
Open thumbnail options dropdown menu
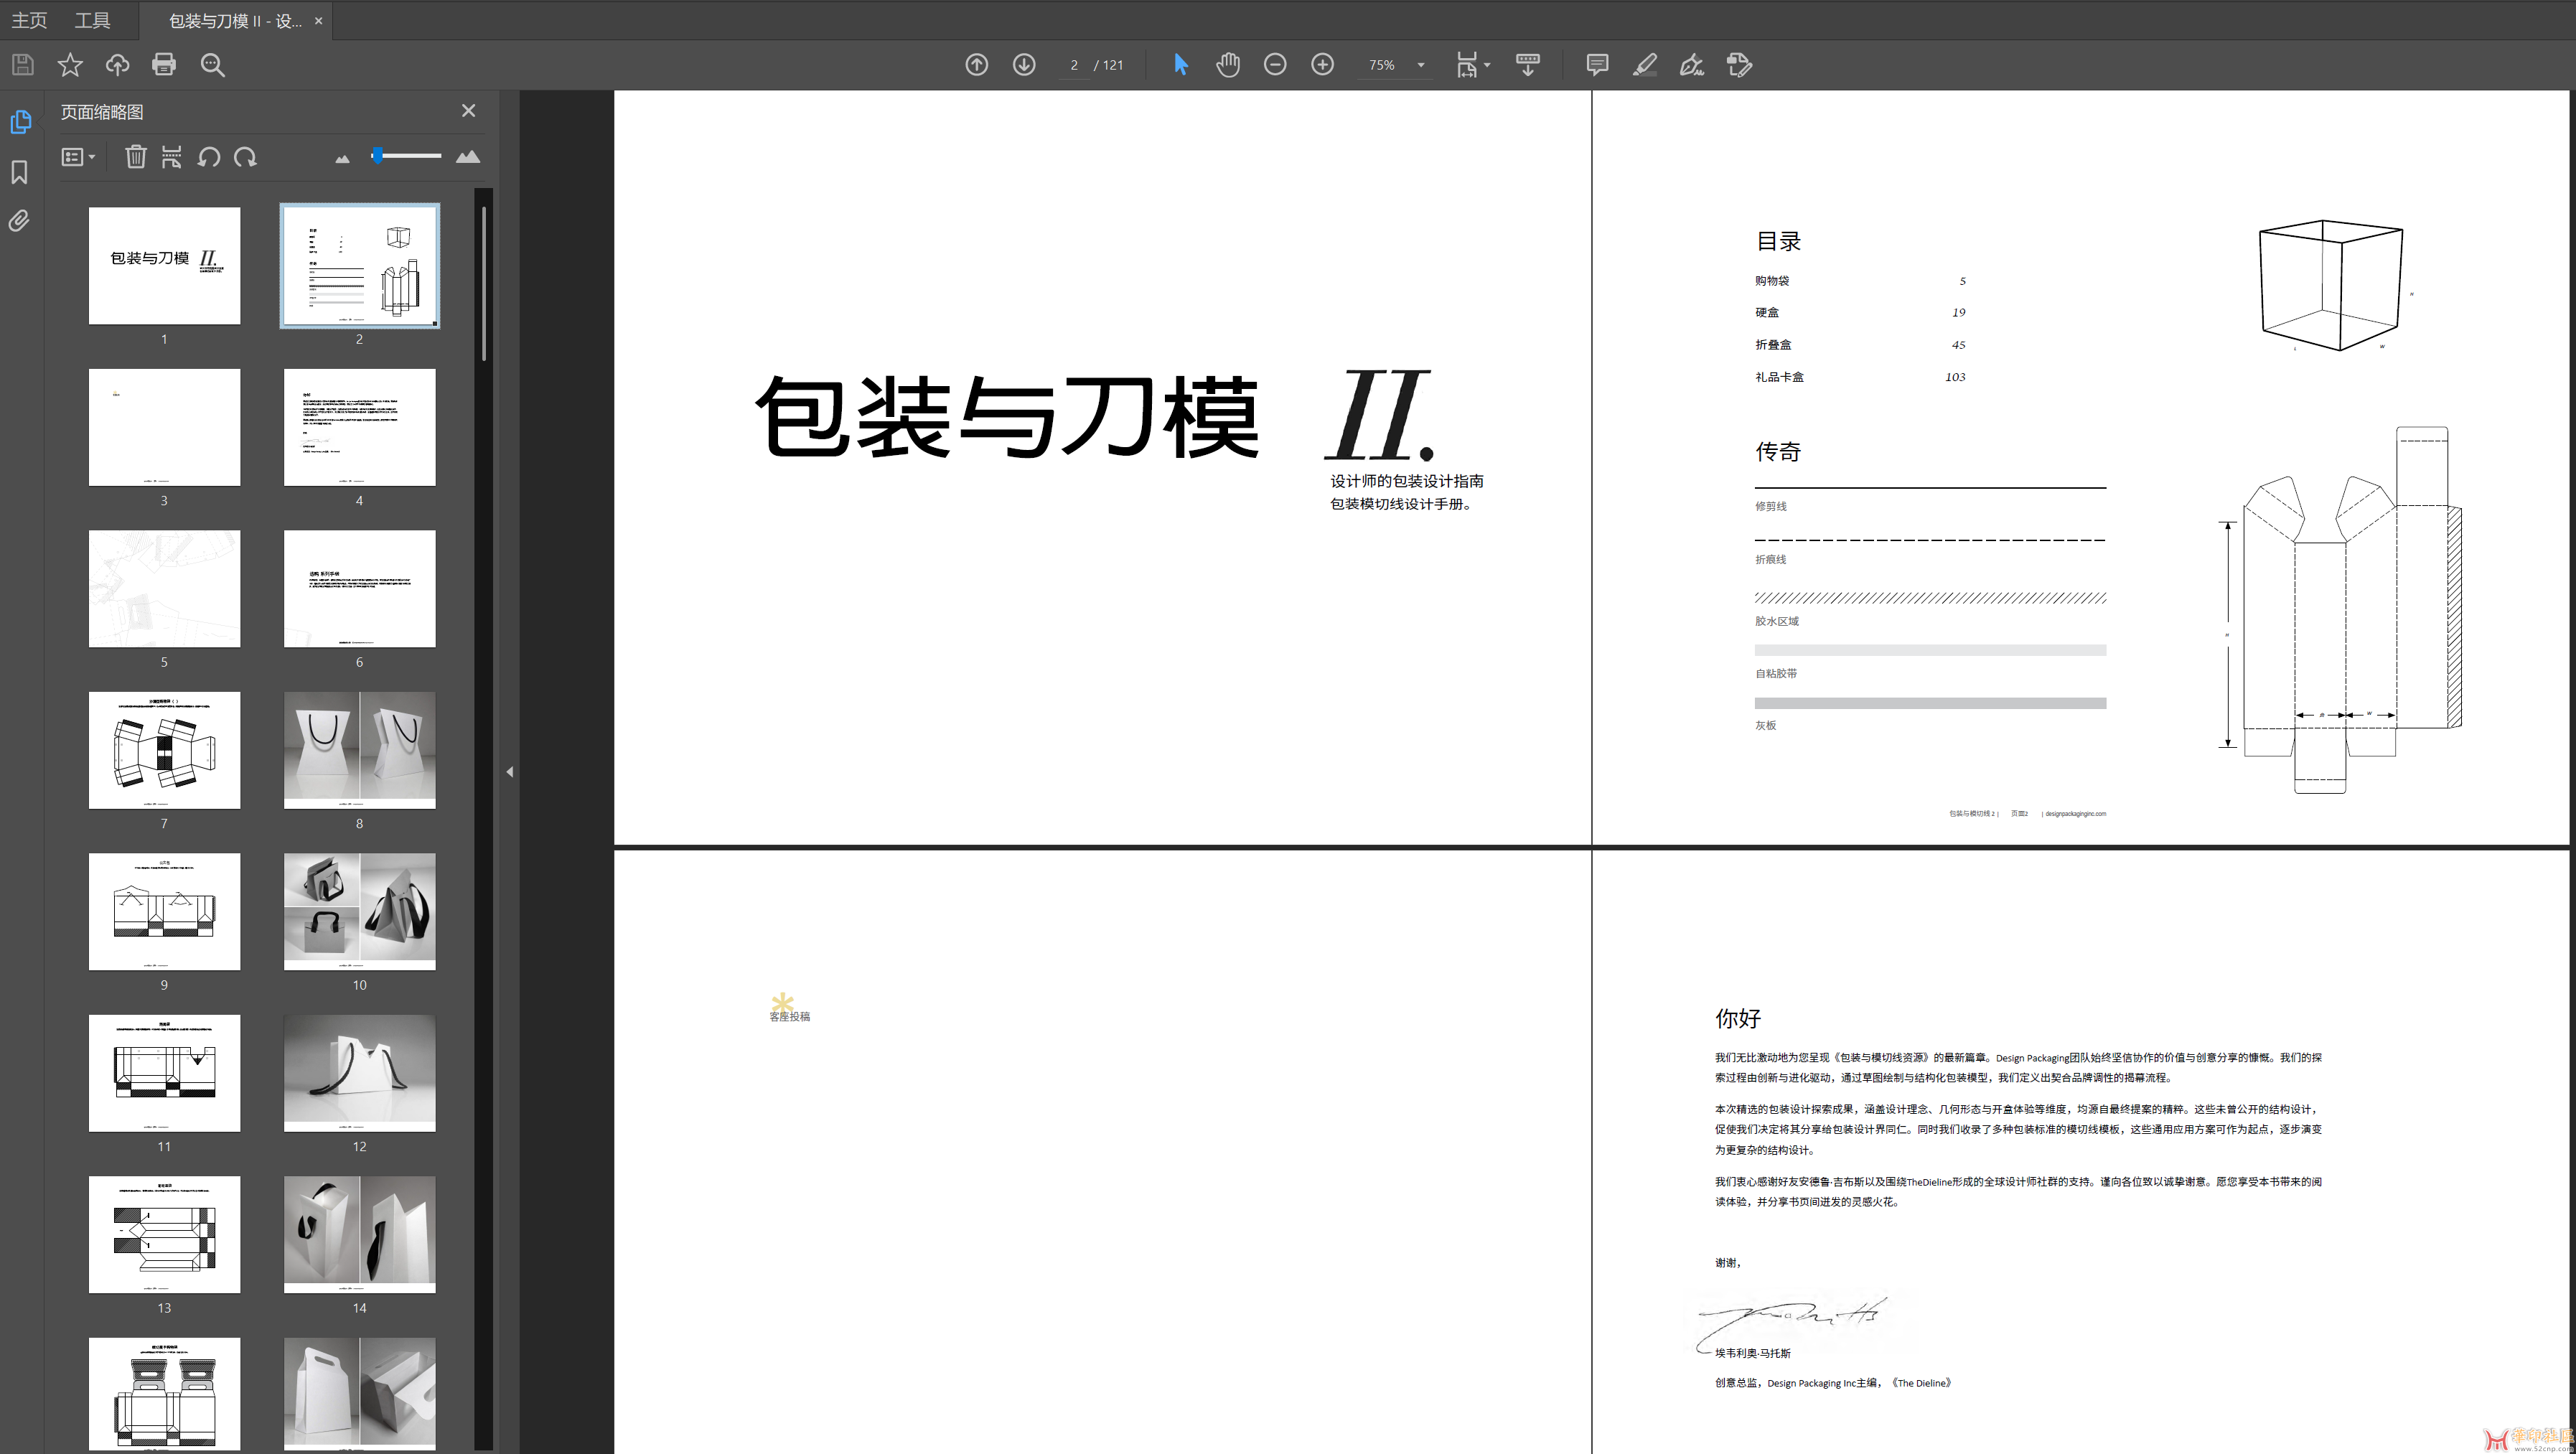click(x=78, y=157)
